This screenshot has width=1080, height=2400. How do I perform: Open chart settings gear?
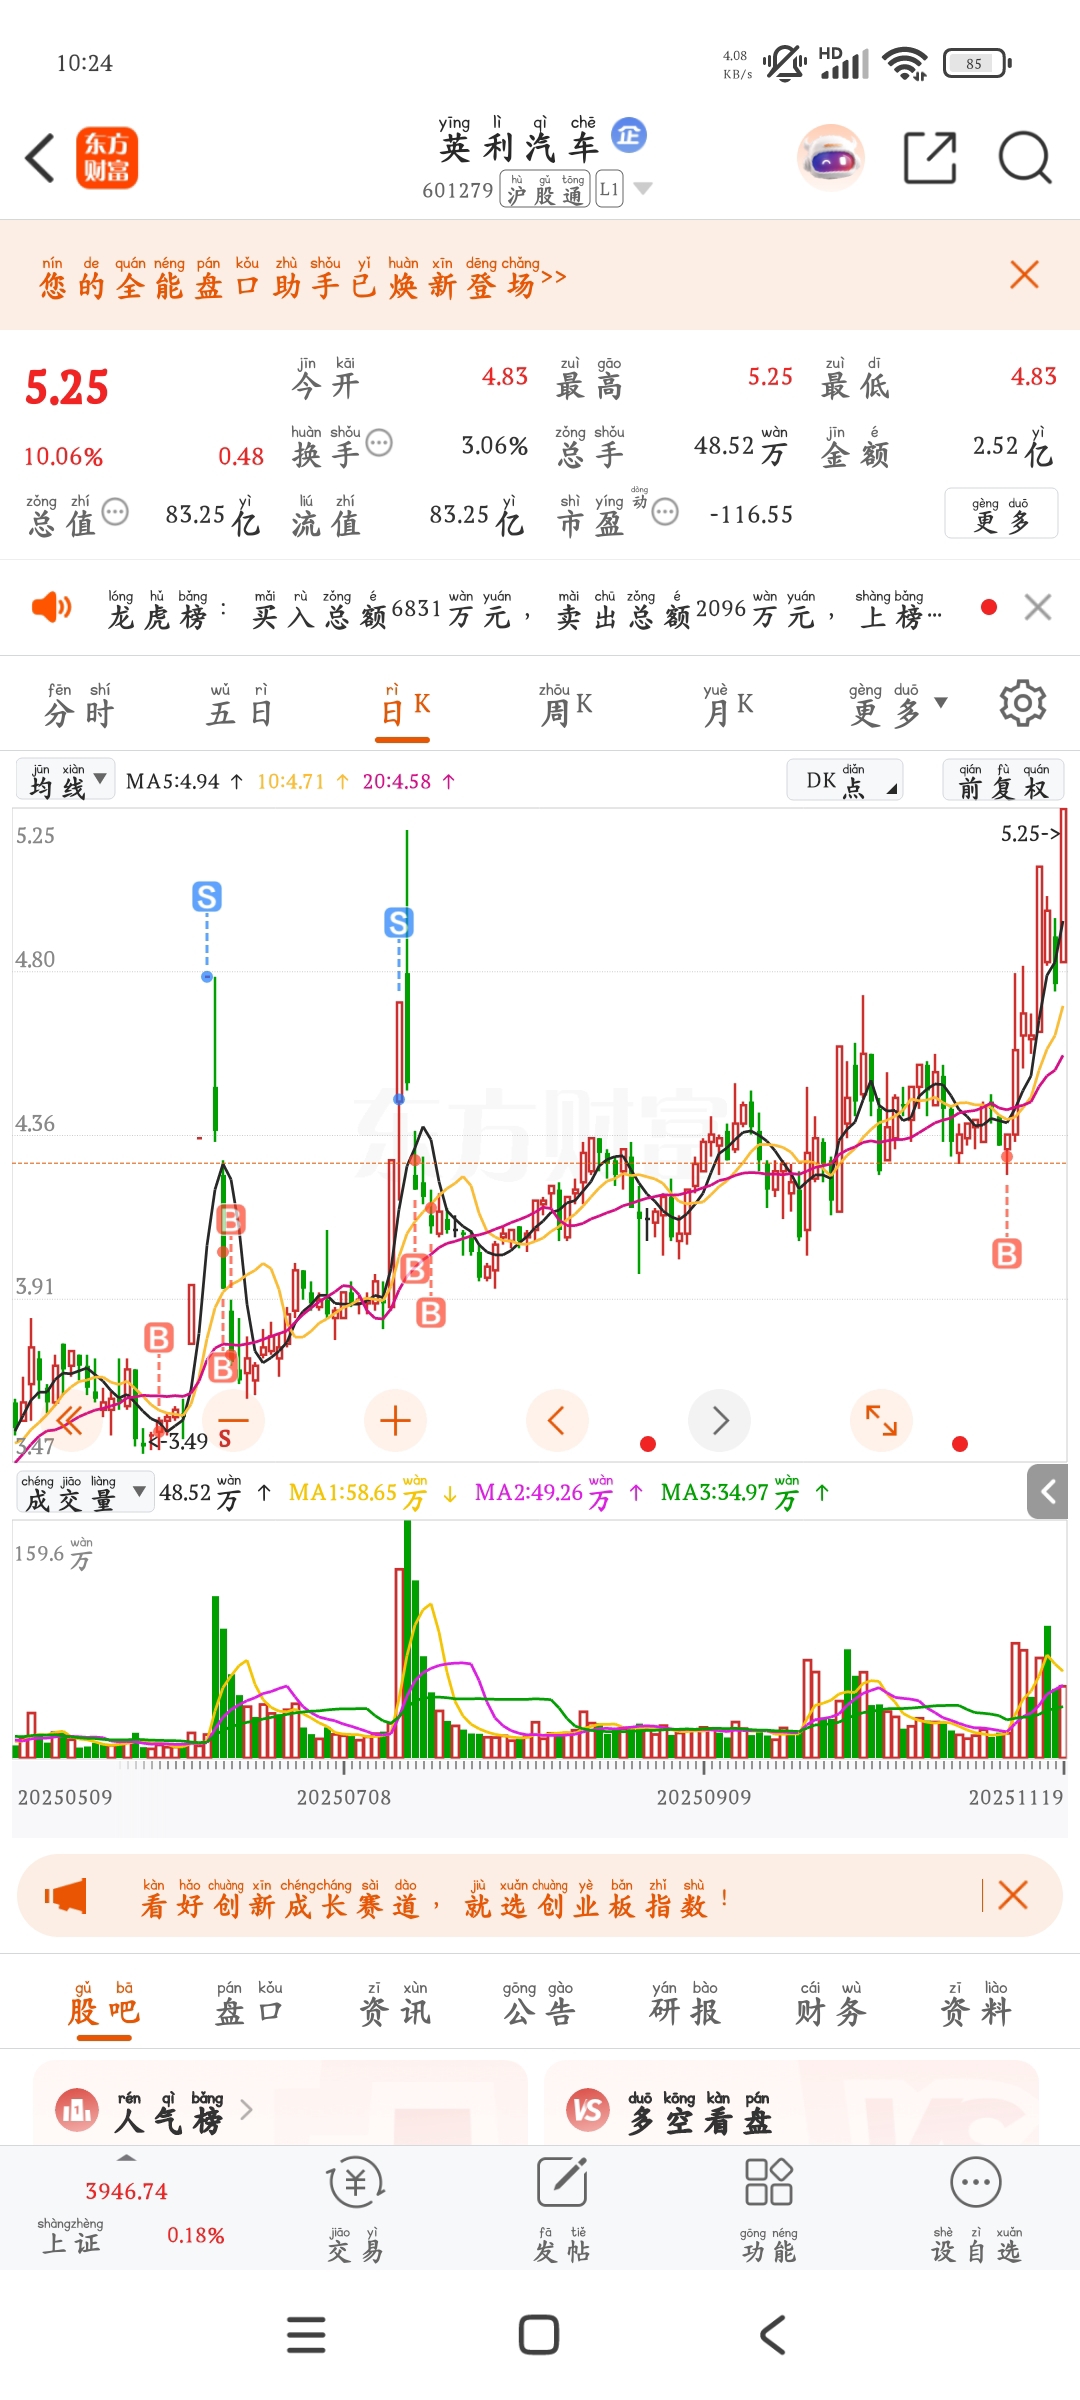tap(1022, 704)
